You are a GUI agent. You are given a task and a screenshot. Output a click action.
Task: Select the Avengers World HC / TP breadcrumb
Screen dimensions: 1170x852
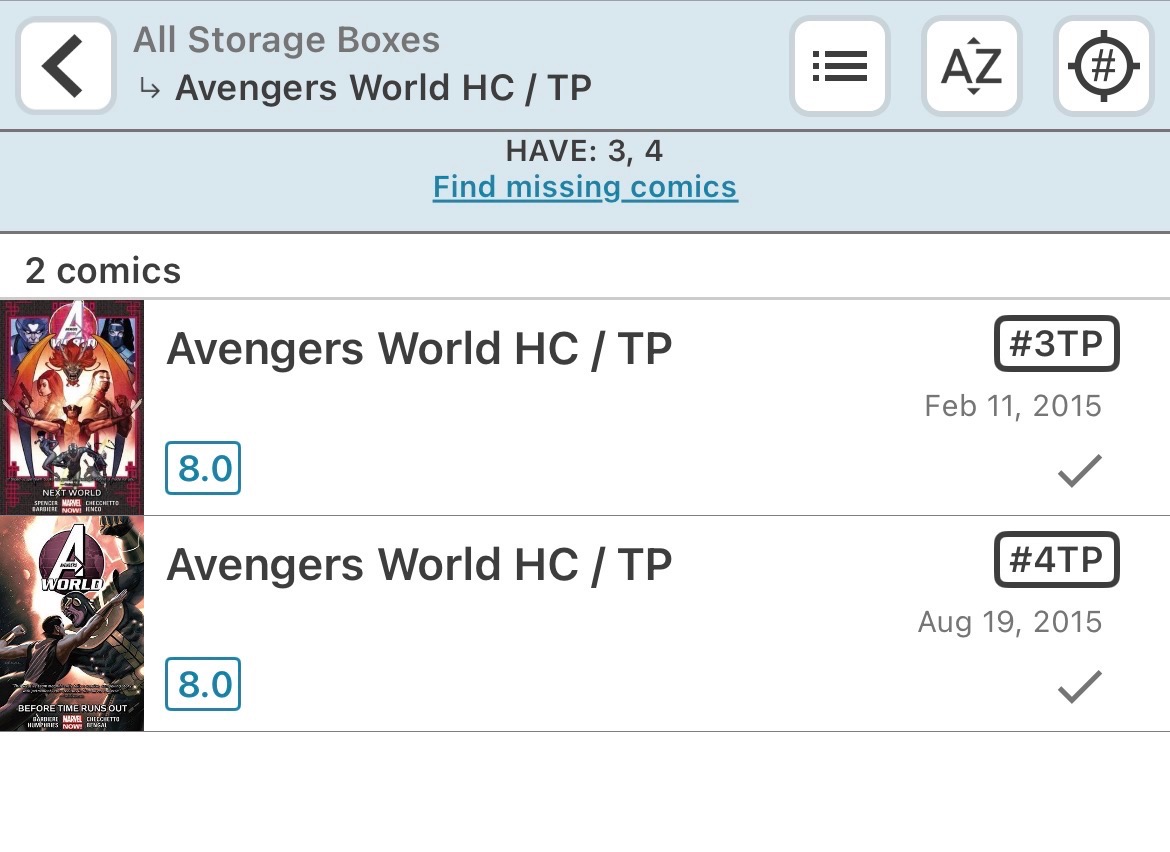click(x=383, y=88)
